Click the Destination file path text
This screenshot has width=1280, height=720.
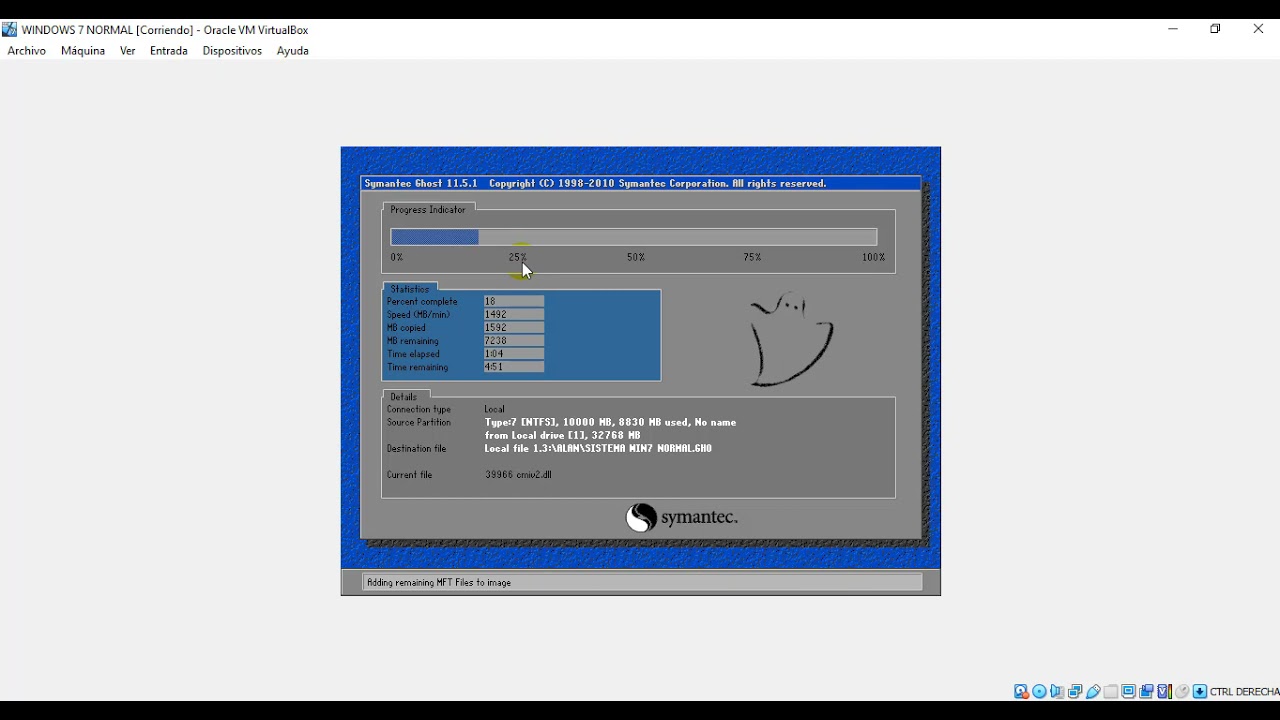(x=599, y=449)
